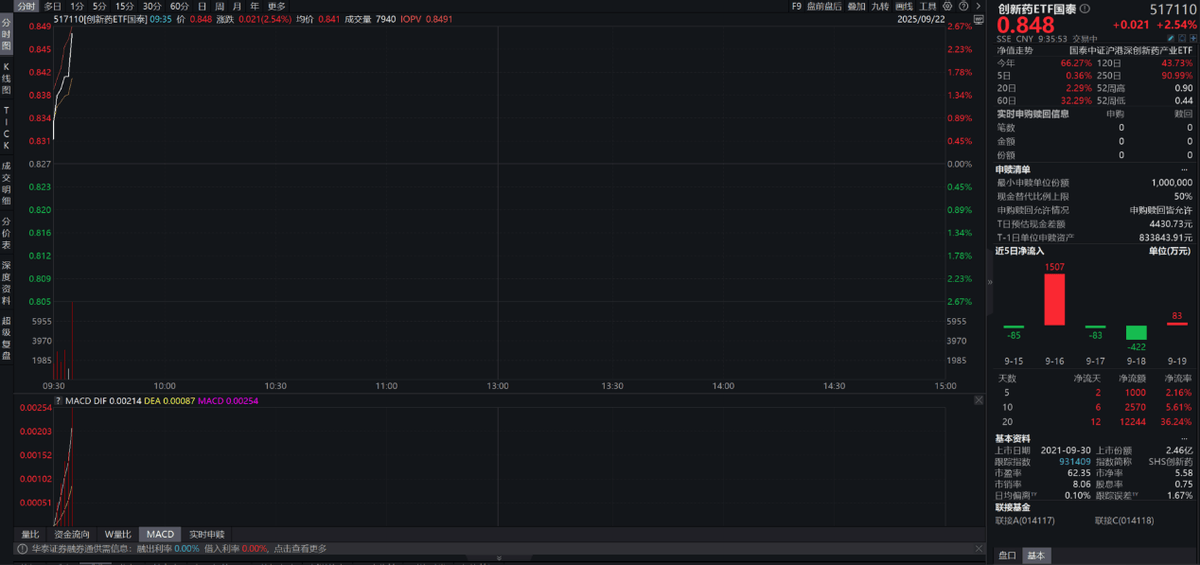1200x565 pixels.
Task: Click the monitor icon below the date 2025/09/22
Action: click(x=978, y=20)
